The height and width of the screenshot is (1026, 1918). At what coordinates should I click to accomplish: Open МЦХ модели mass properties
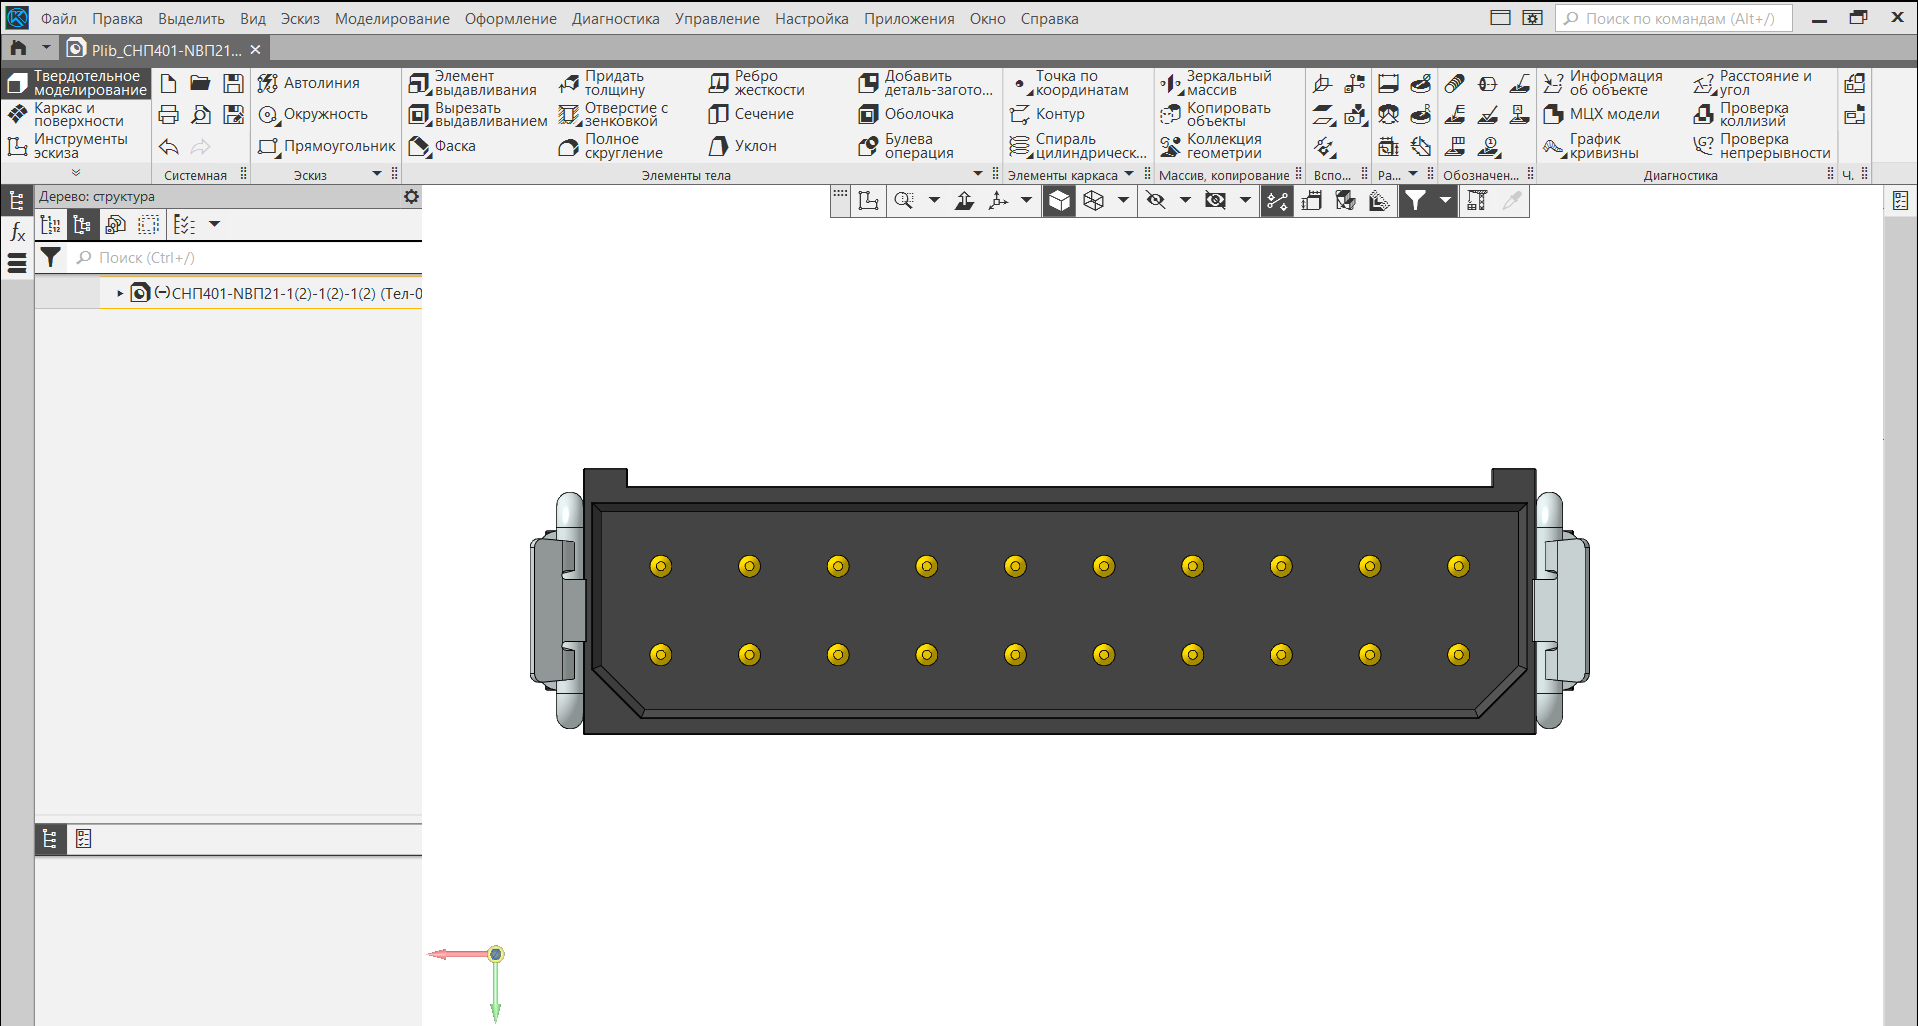[x=1602, y=115]
